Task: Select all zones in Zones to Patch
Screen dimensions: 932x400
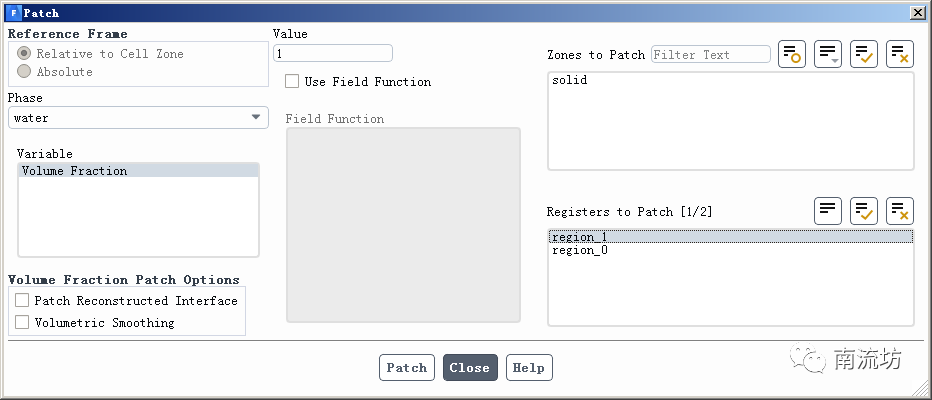Action: click(x=864, y=54)
